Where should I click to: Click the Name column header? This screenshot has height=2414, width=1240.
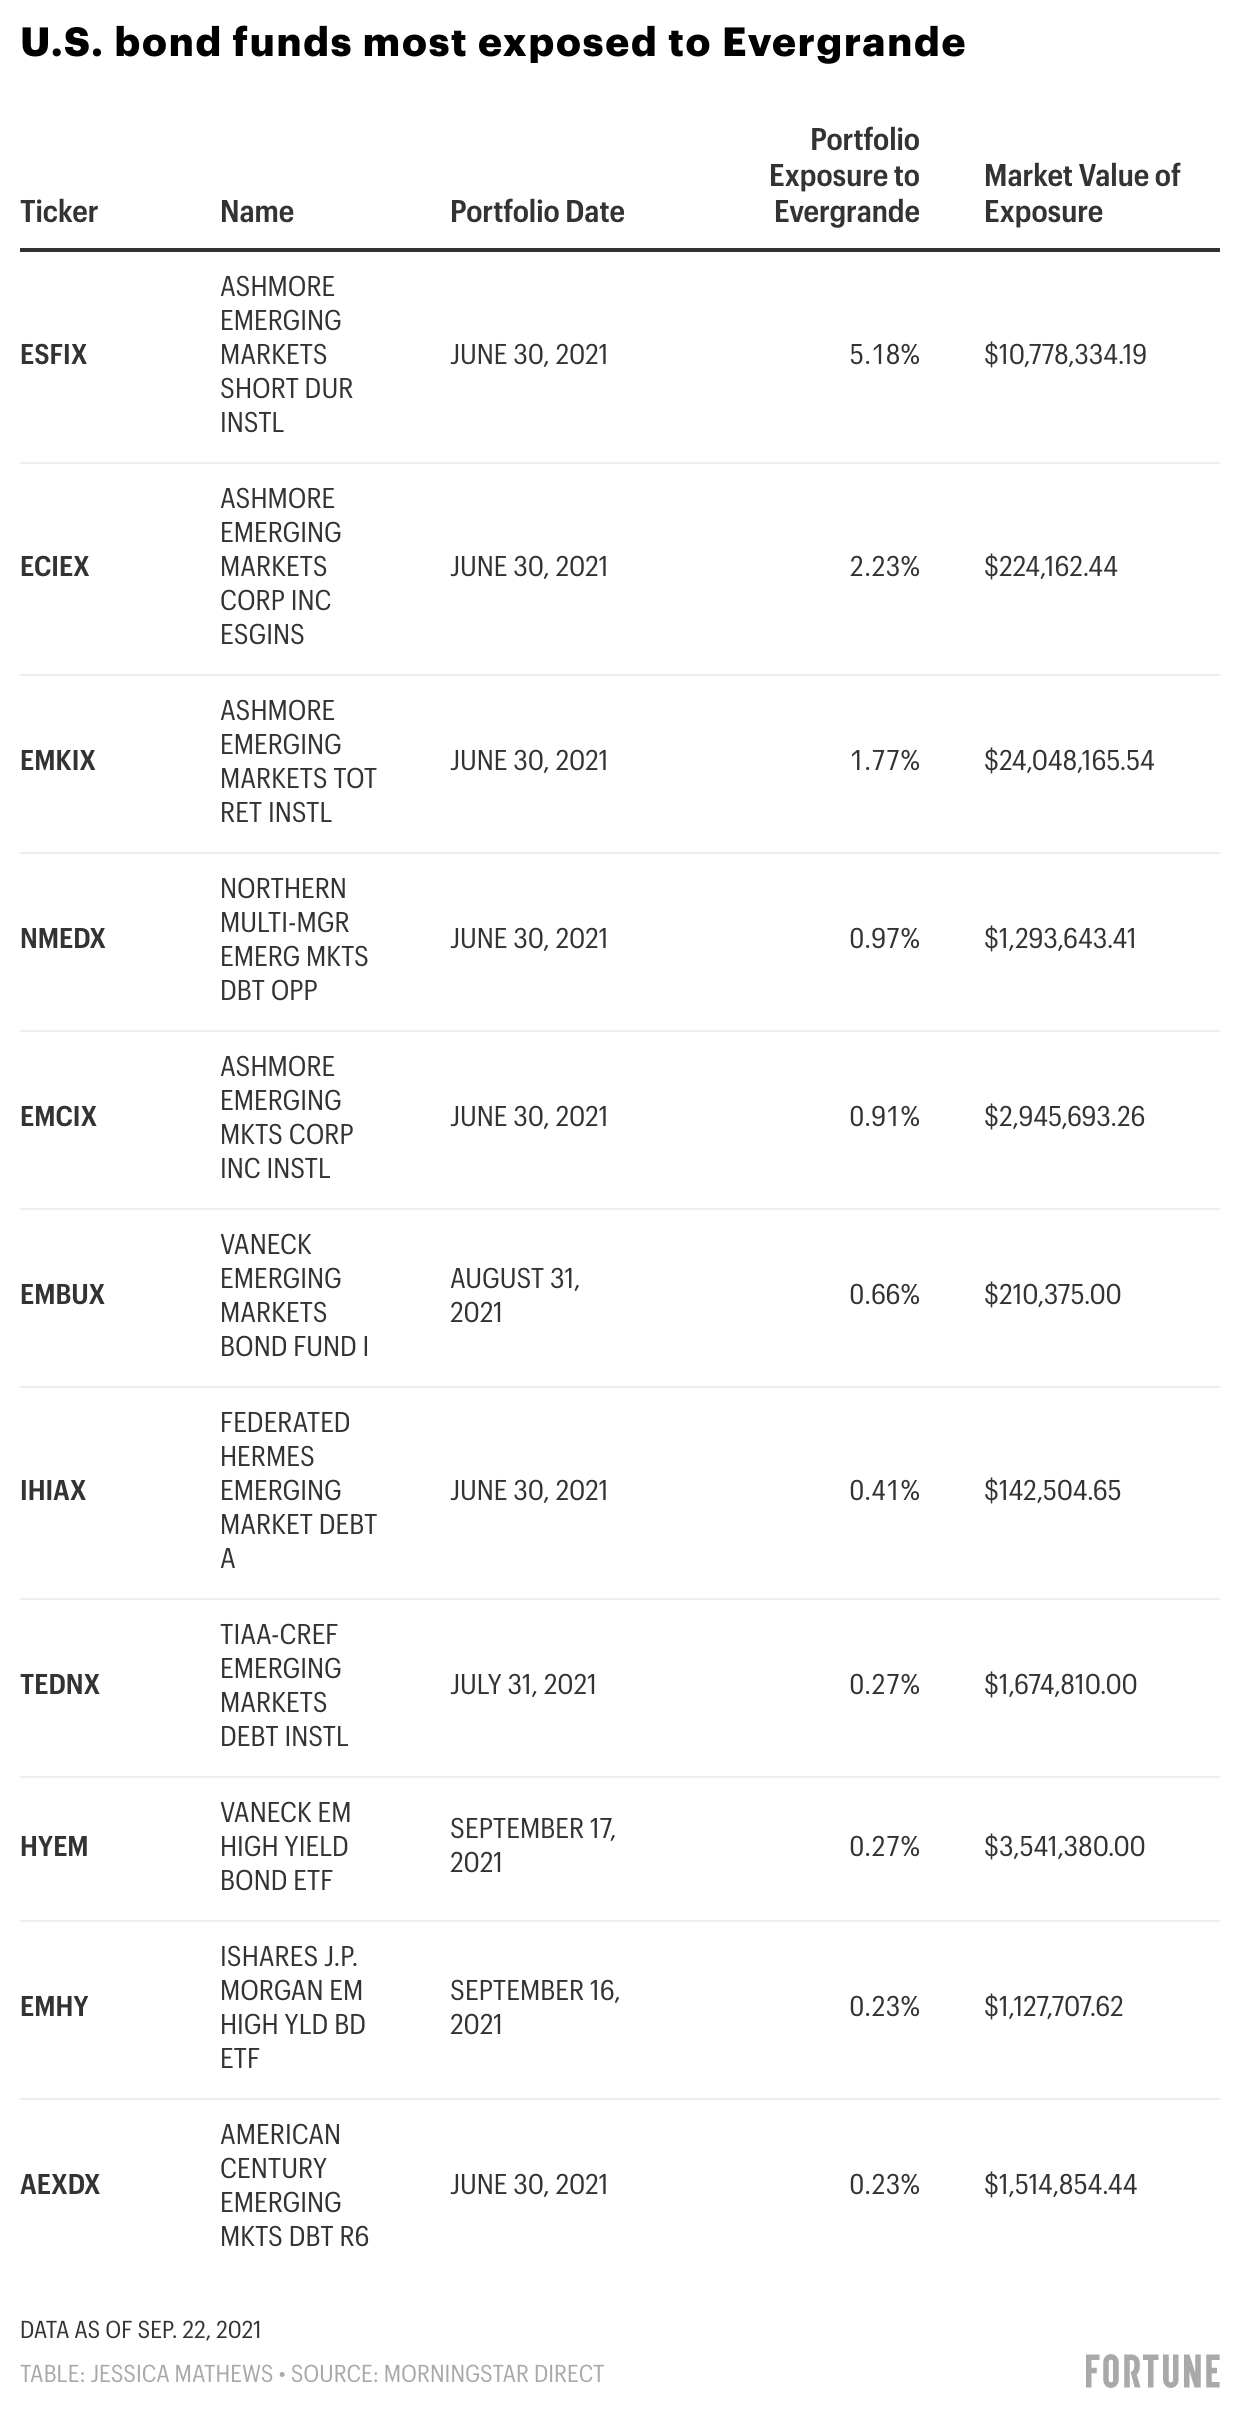click(x=257, y=211)
